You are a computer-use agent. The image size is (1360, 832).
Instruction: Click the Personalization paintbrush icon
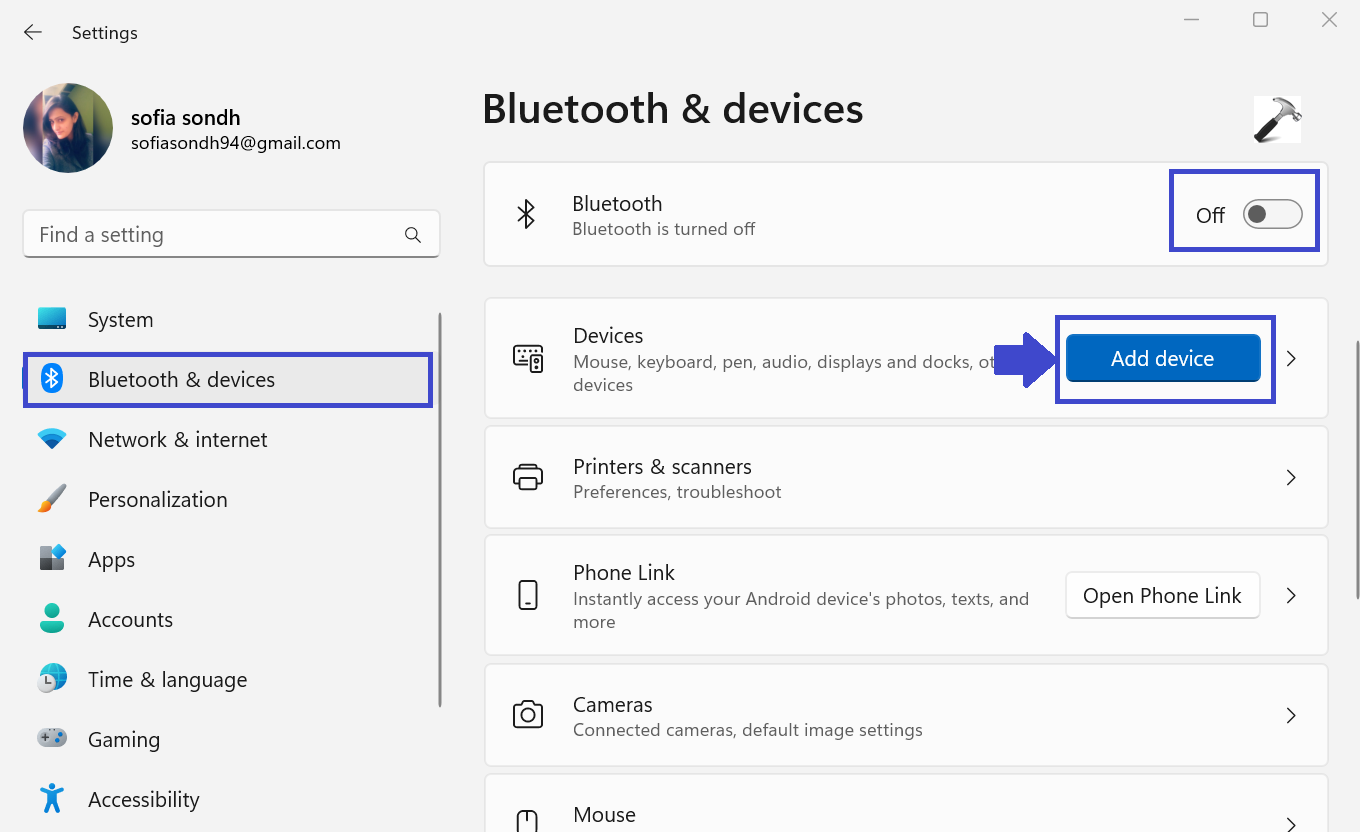pyautogui.click(x=52, y=499)
